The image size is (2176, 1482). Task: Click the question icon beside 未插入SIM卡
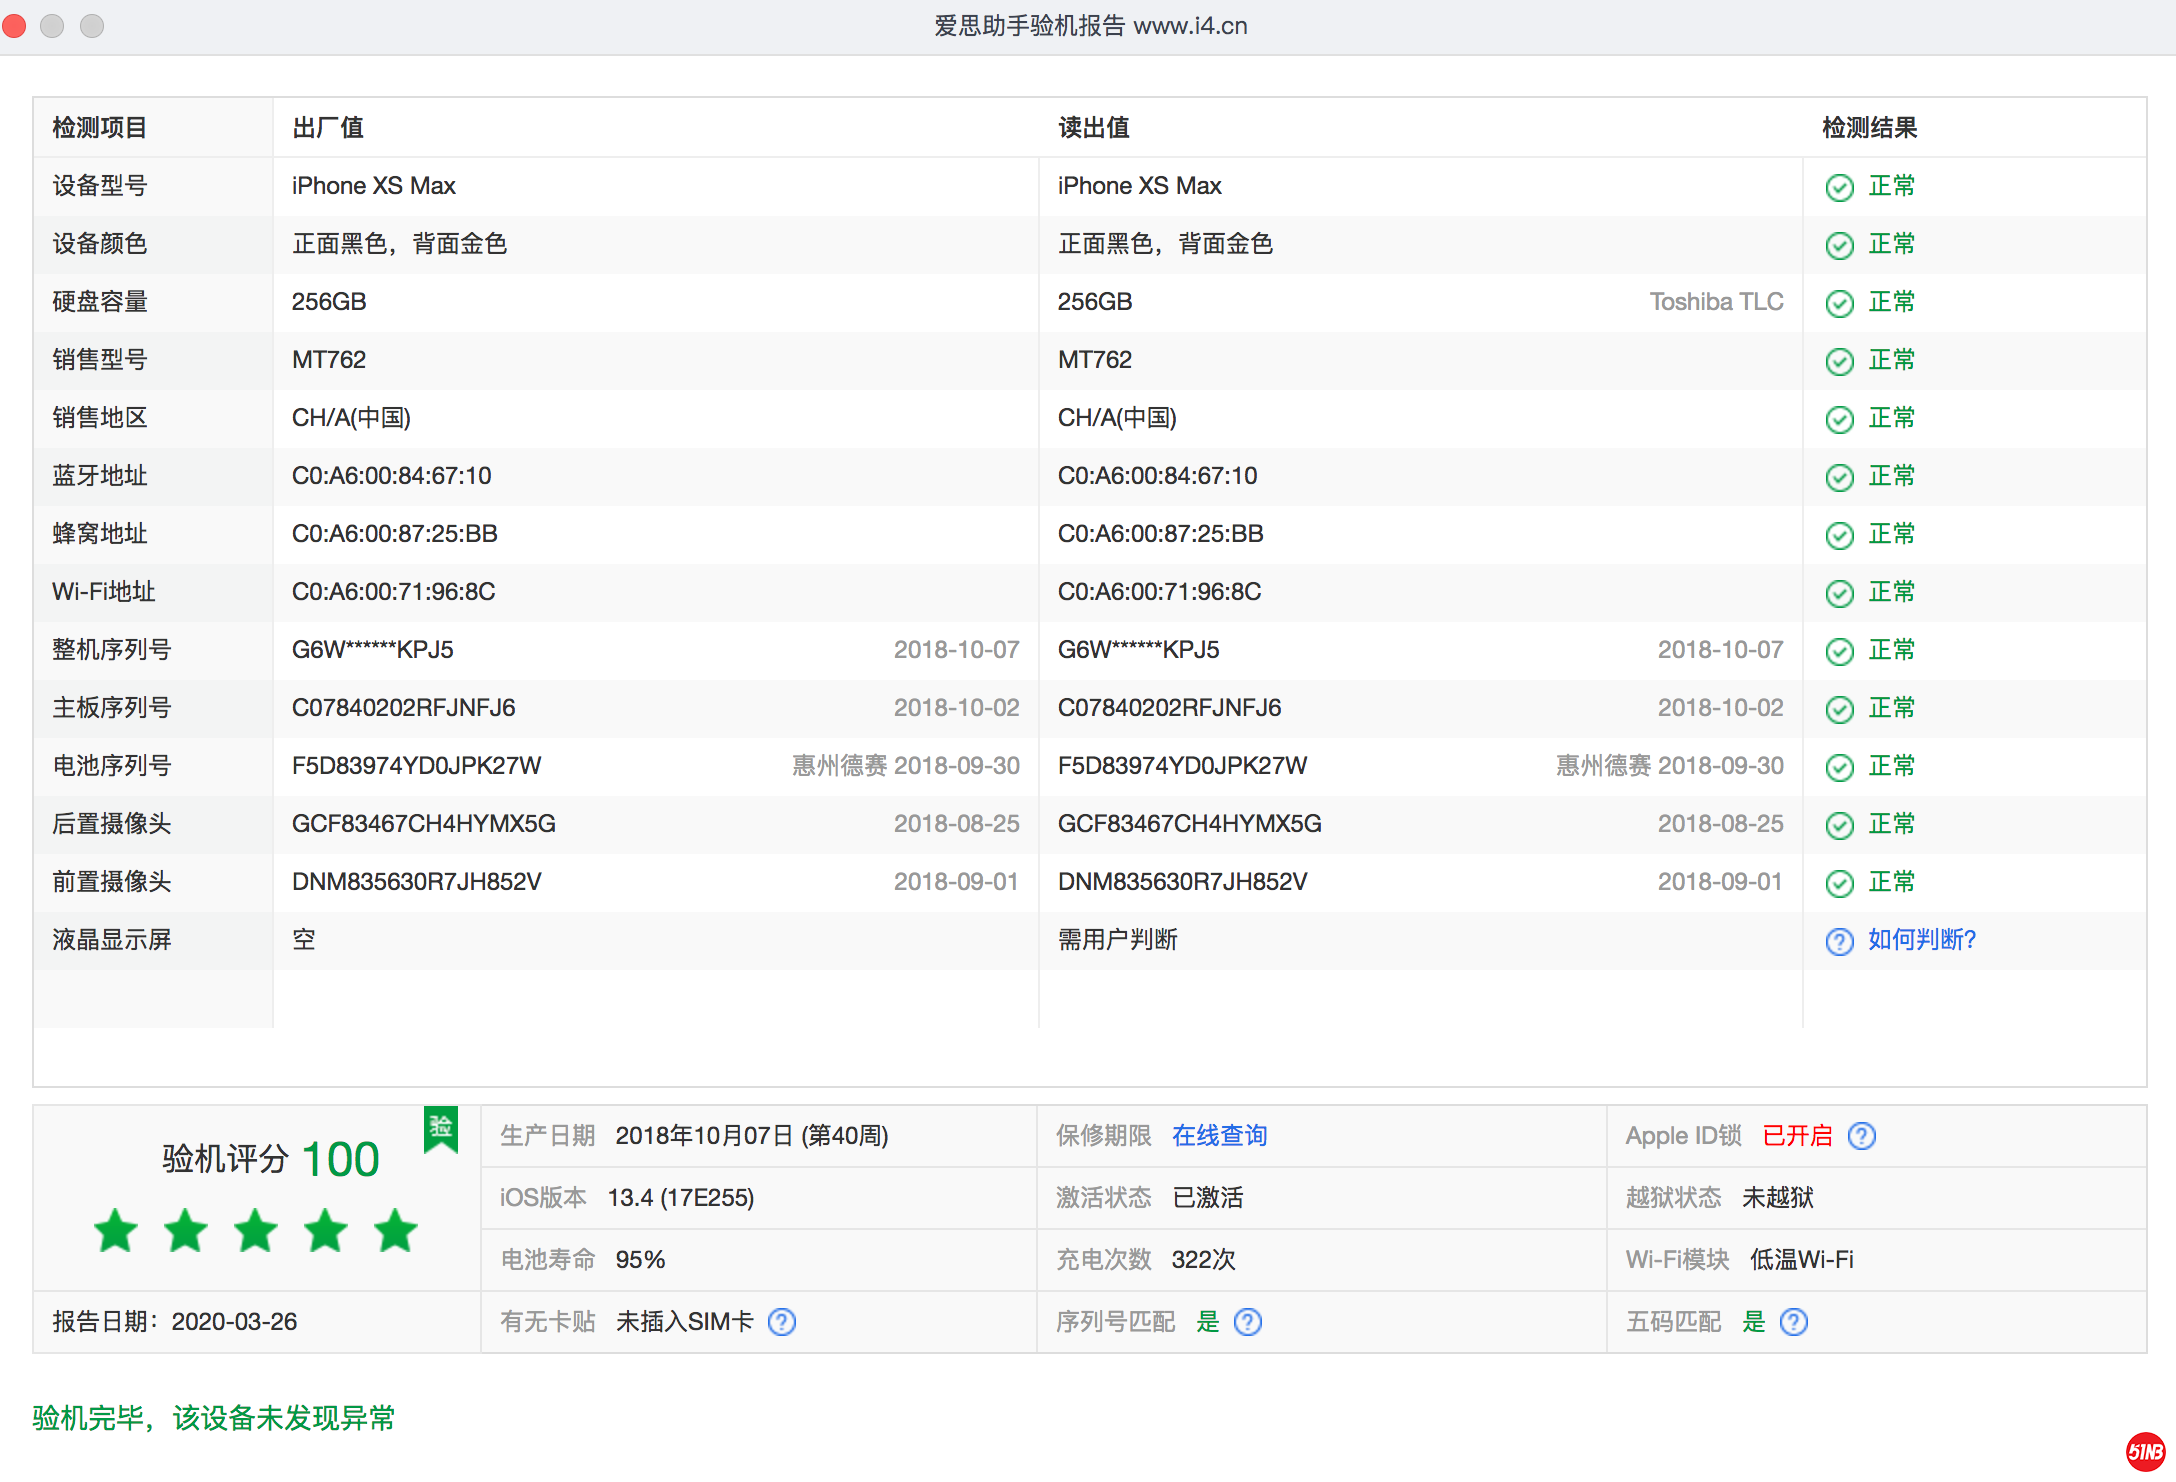(783, 1321)
